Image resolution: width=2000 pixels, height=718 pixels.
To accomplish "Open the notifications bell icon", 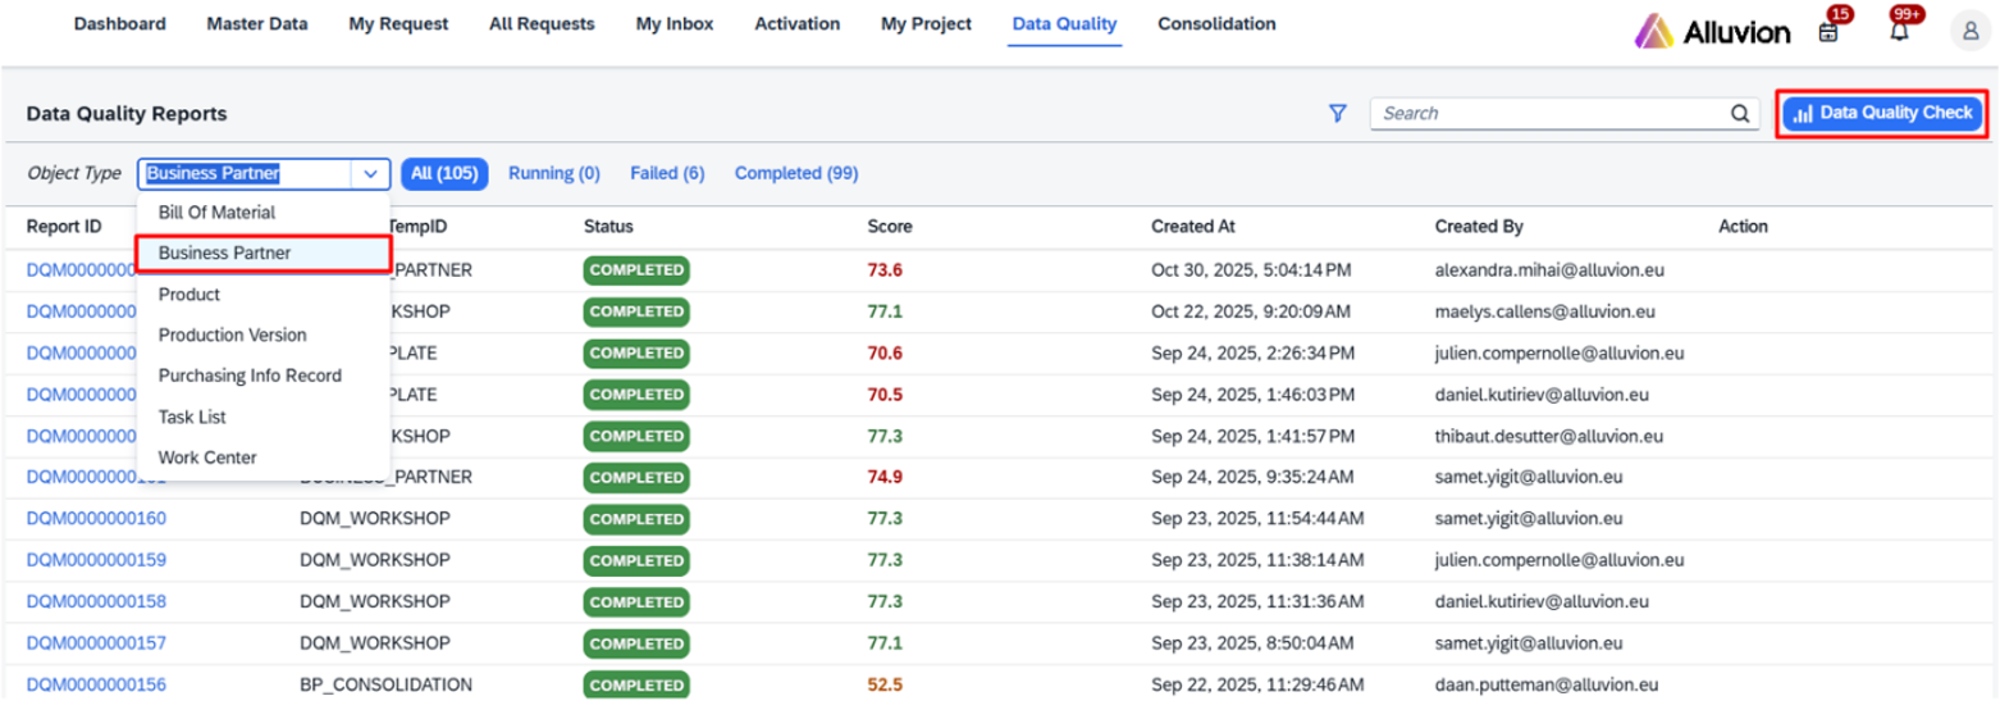I will (x=1899, y=32).
